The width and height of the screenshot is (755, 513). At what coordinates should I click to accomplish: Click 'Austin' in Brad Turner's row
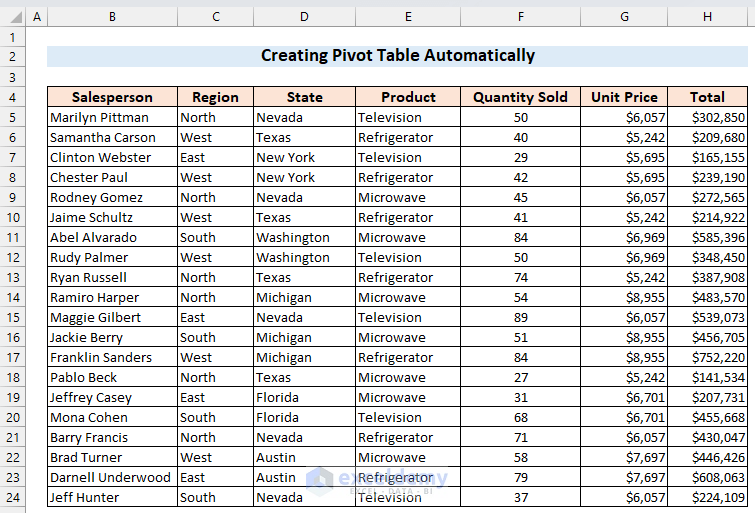tap(304, 457)
